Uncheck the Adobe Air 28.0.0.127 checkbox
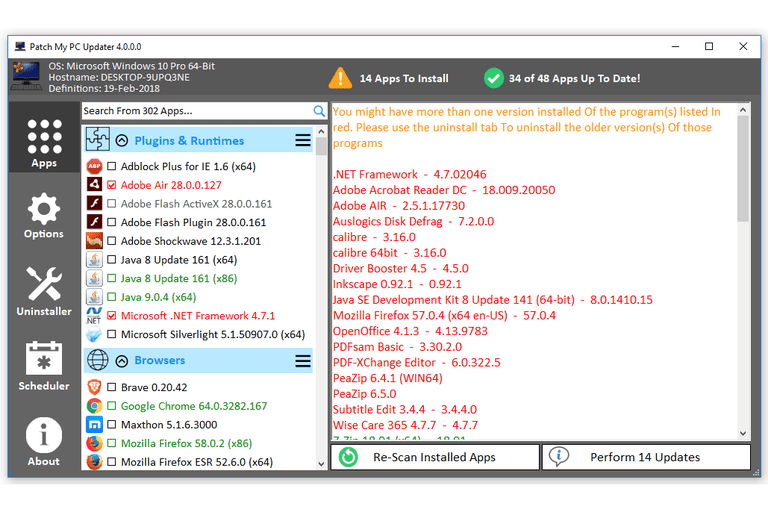The height and width of the screenshot is (512, 768). 112,185
